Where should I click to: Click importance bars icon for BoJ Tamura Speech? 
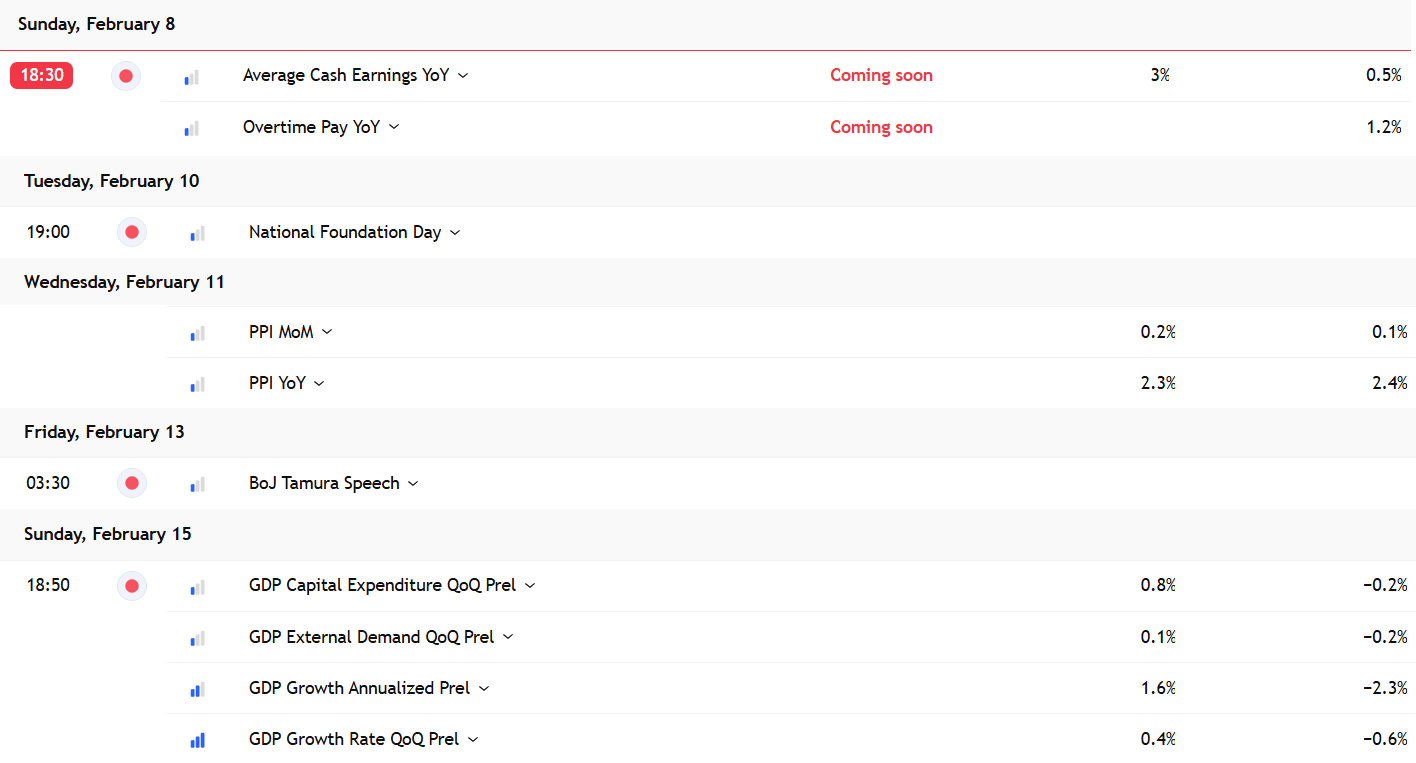pyautogui.click(x=197, y=485)
